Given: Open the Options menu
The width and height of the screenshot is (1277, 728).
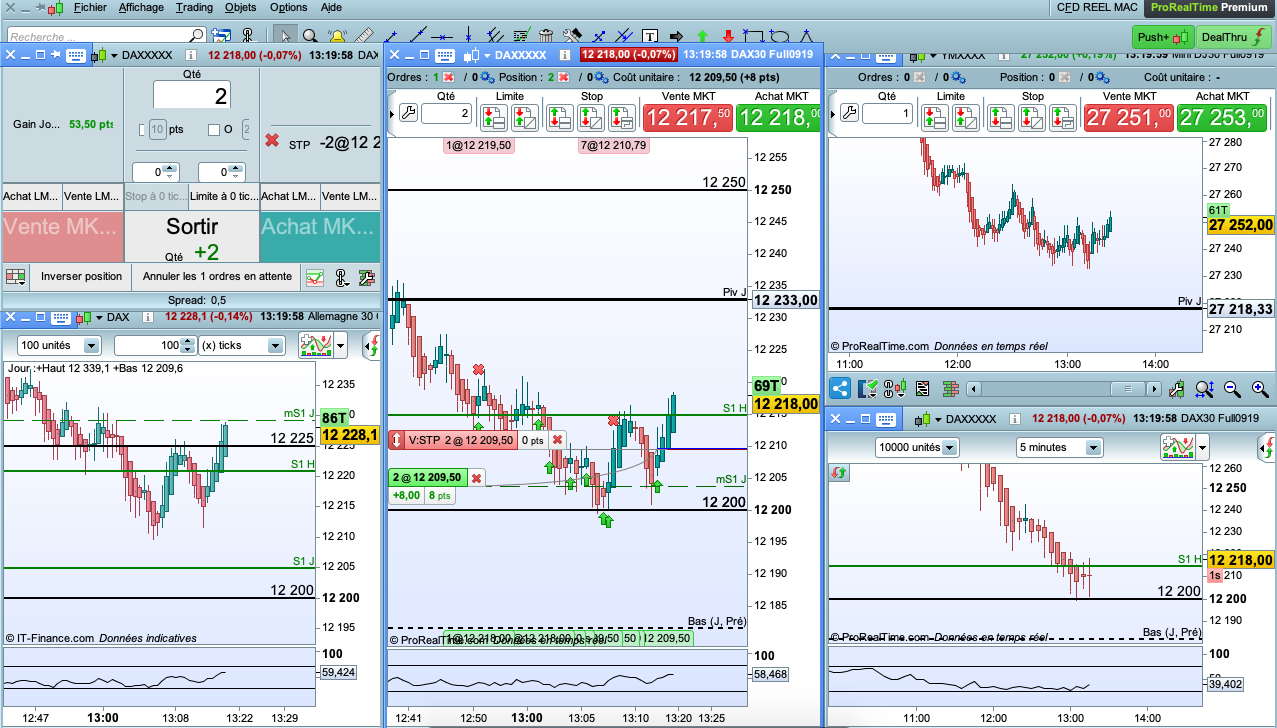Looking at the screenshot, I should tap(289, 7).
